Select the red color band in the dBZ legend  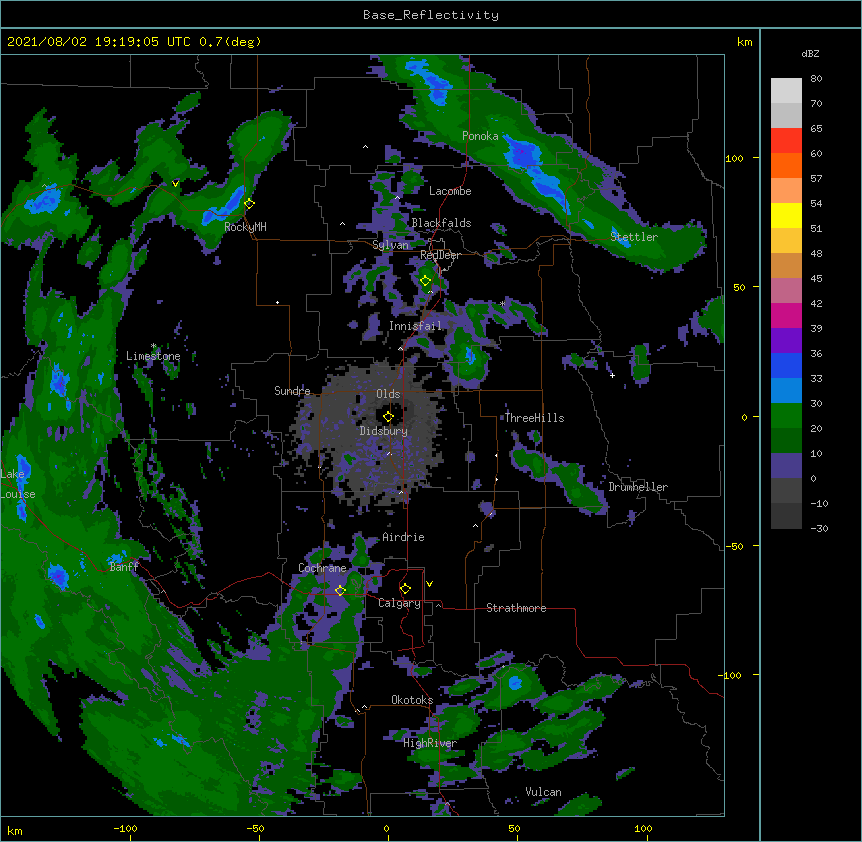pyautogui.click(x=786, y=140)
